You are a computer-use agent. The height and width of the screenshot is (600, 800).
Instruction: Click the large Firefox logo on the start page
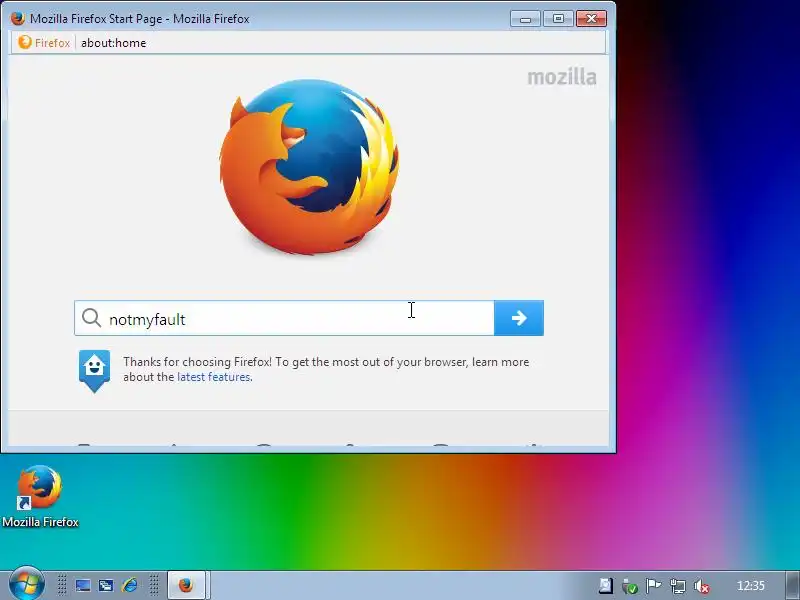click(x=309, y=167)
